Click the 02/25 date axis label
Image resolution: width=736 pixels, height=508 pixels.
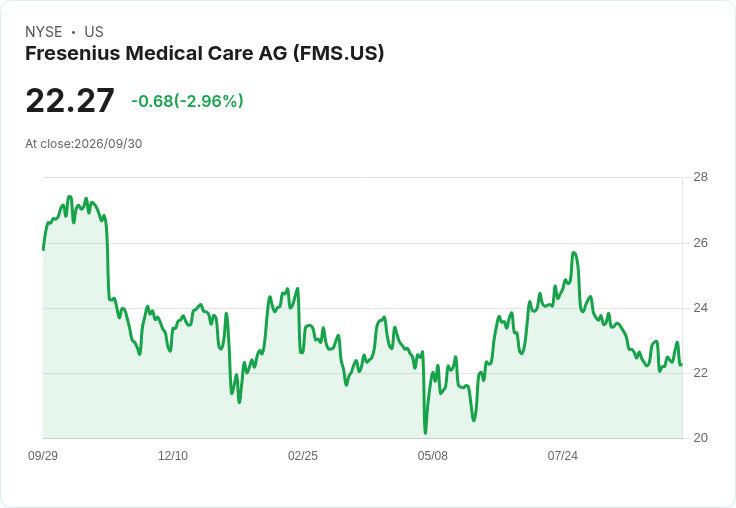coord(303,455)
